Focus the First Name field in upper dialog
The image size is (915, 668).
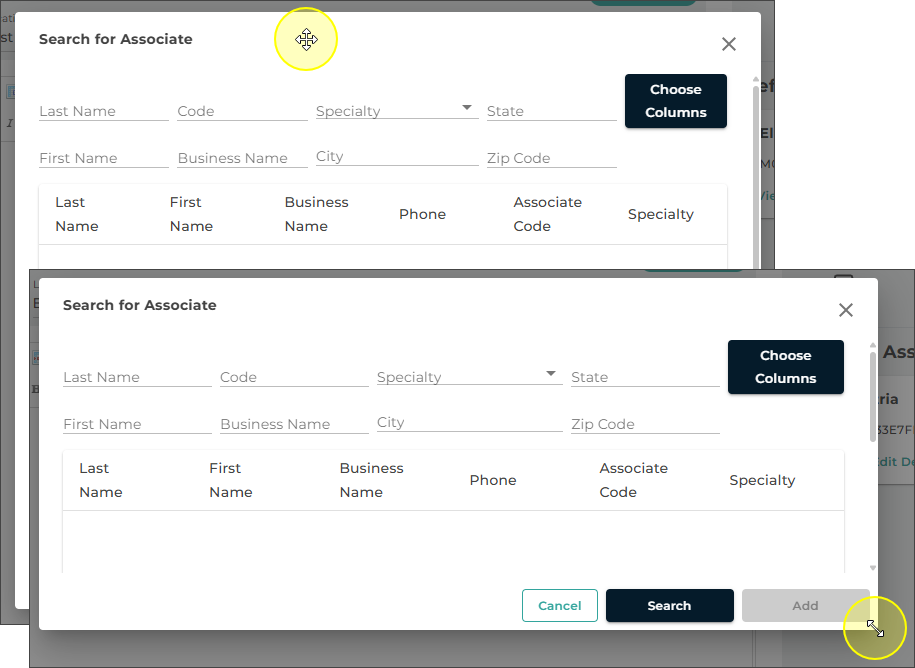pos(104,158)
